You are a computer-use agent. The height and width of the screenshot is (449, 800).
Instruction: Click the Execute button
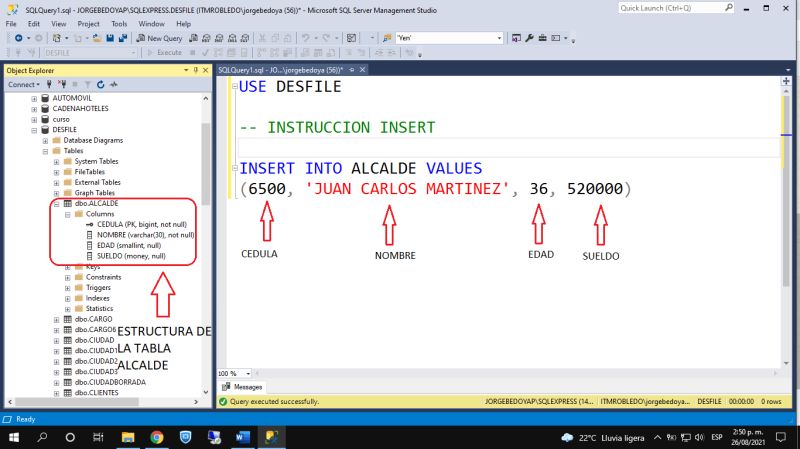click(x=164, y=53)
